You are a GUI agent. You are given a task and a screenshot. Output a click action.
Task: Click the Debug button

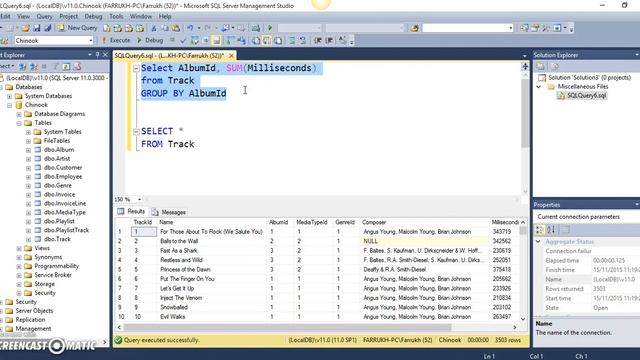click(150, 40)
